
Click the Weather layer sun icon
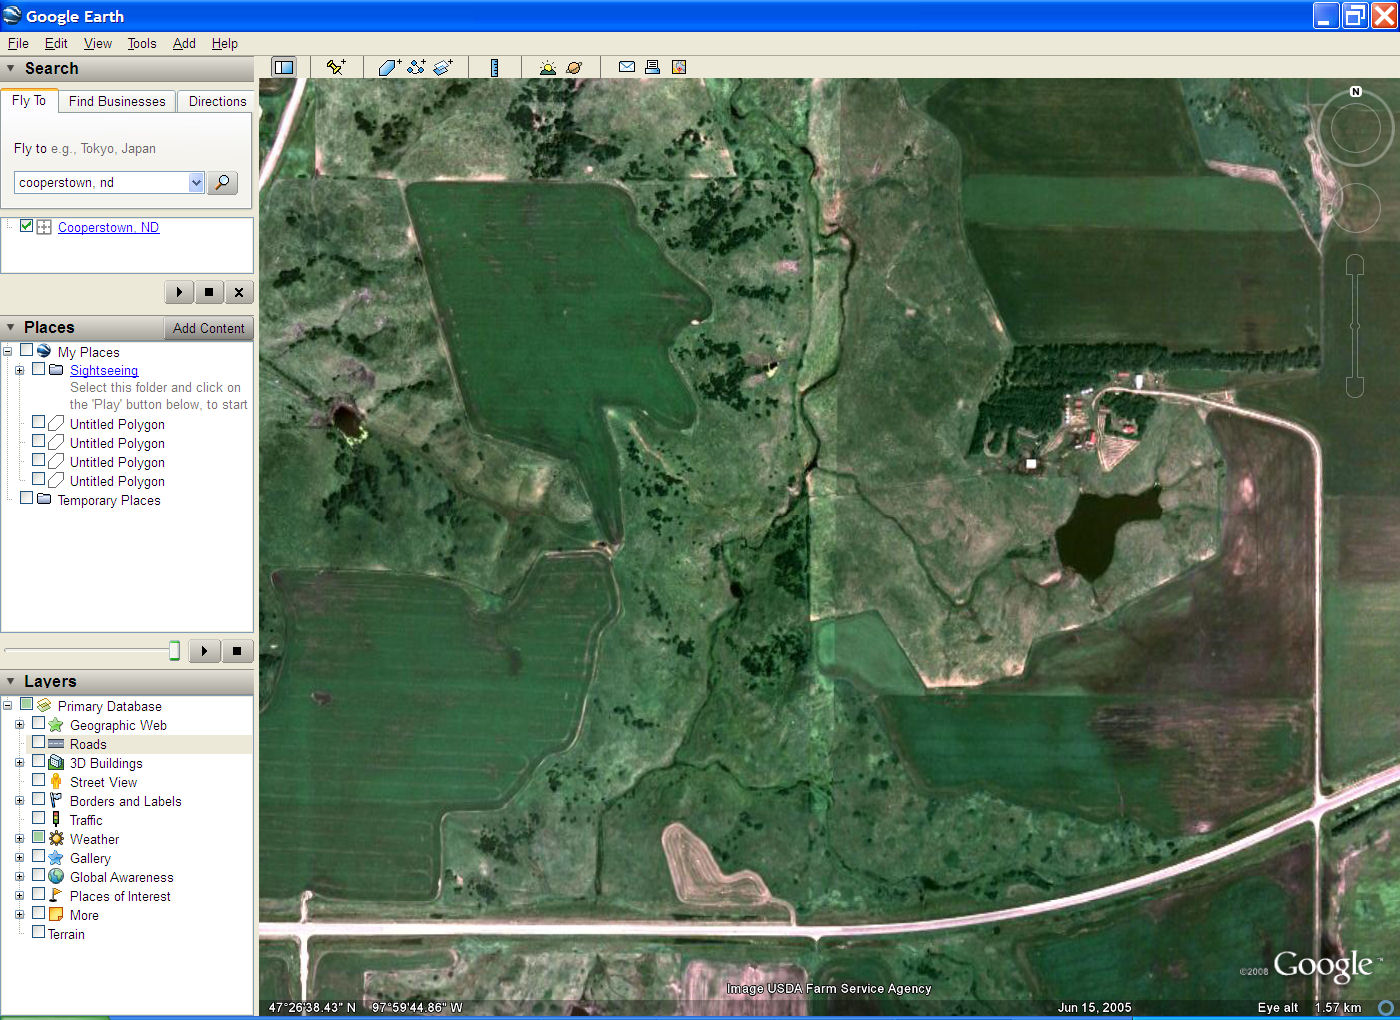56,838
